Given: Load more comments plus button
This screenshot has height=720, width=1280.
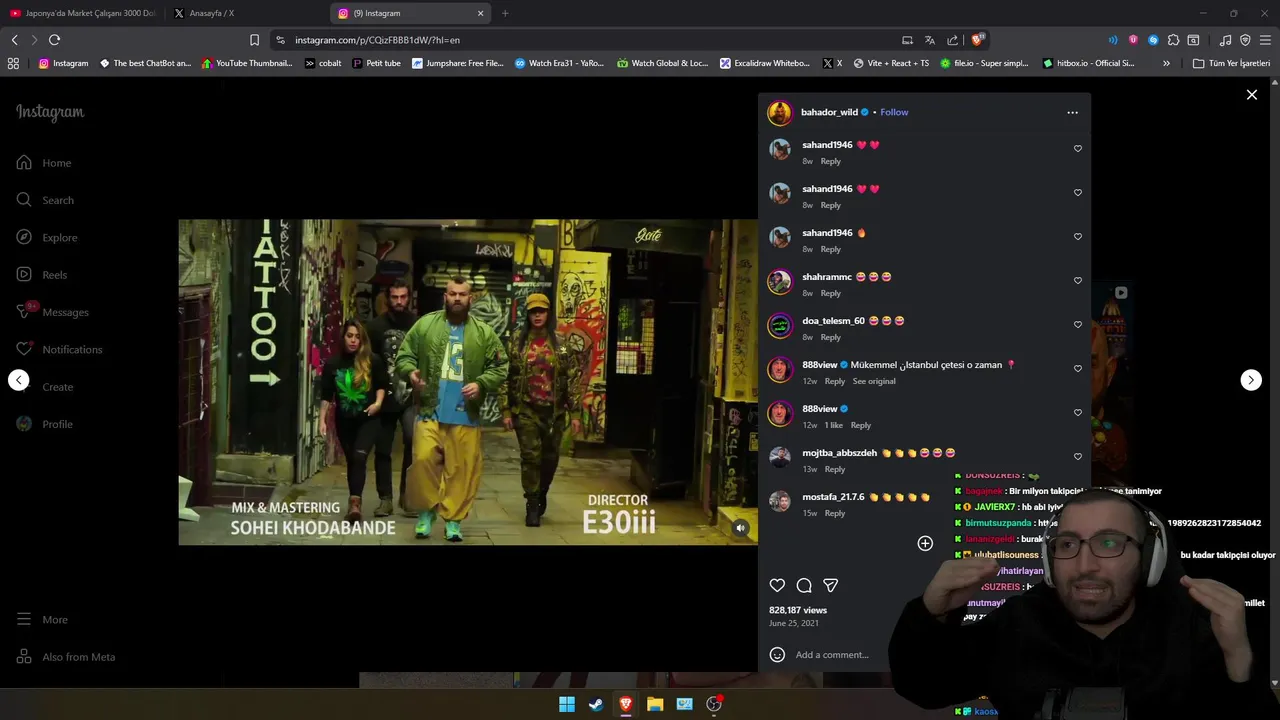Looking at the screenshot, I should [x=925, y=543].
